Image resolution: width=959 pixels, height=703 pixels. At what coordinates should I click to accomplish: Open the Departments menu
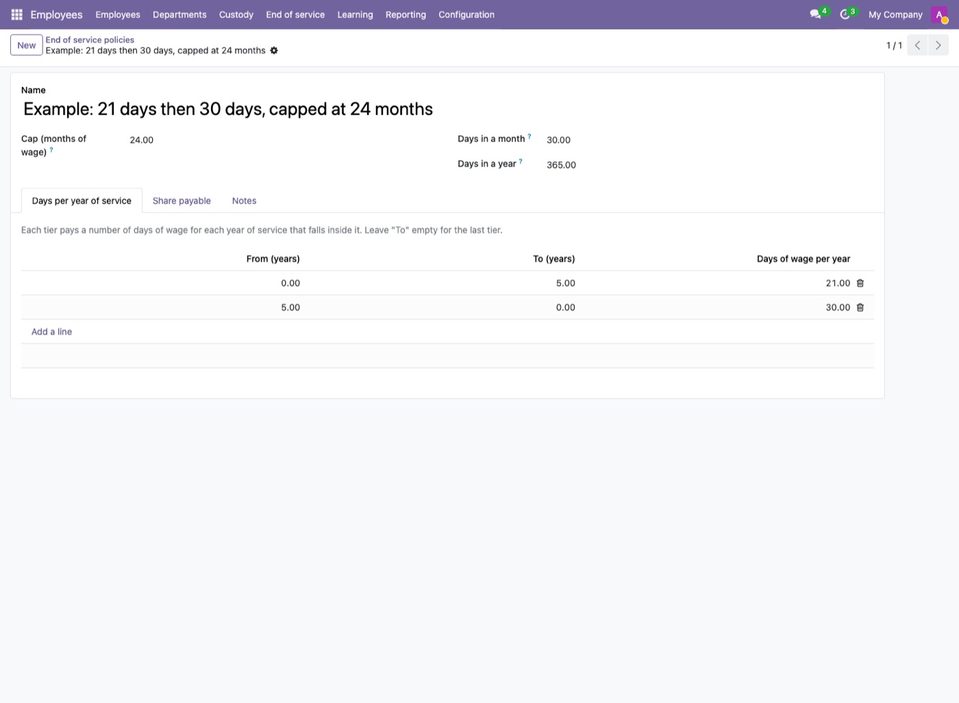179,15
